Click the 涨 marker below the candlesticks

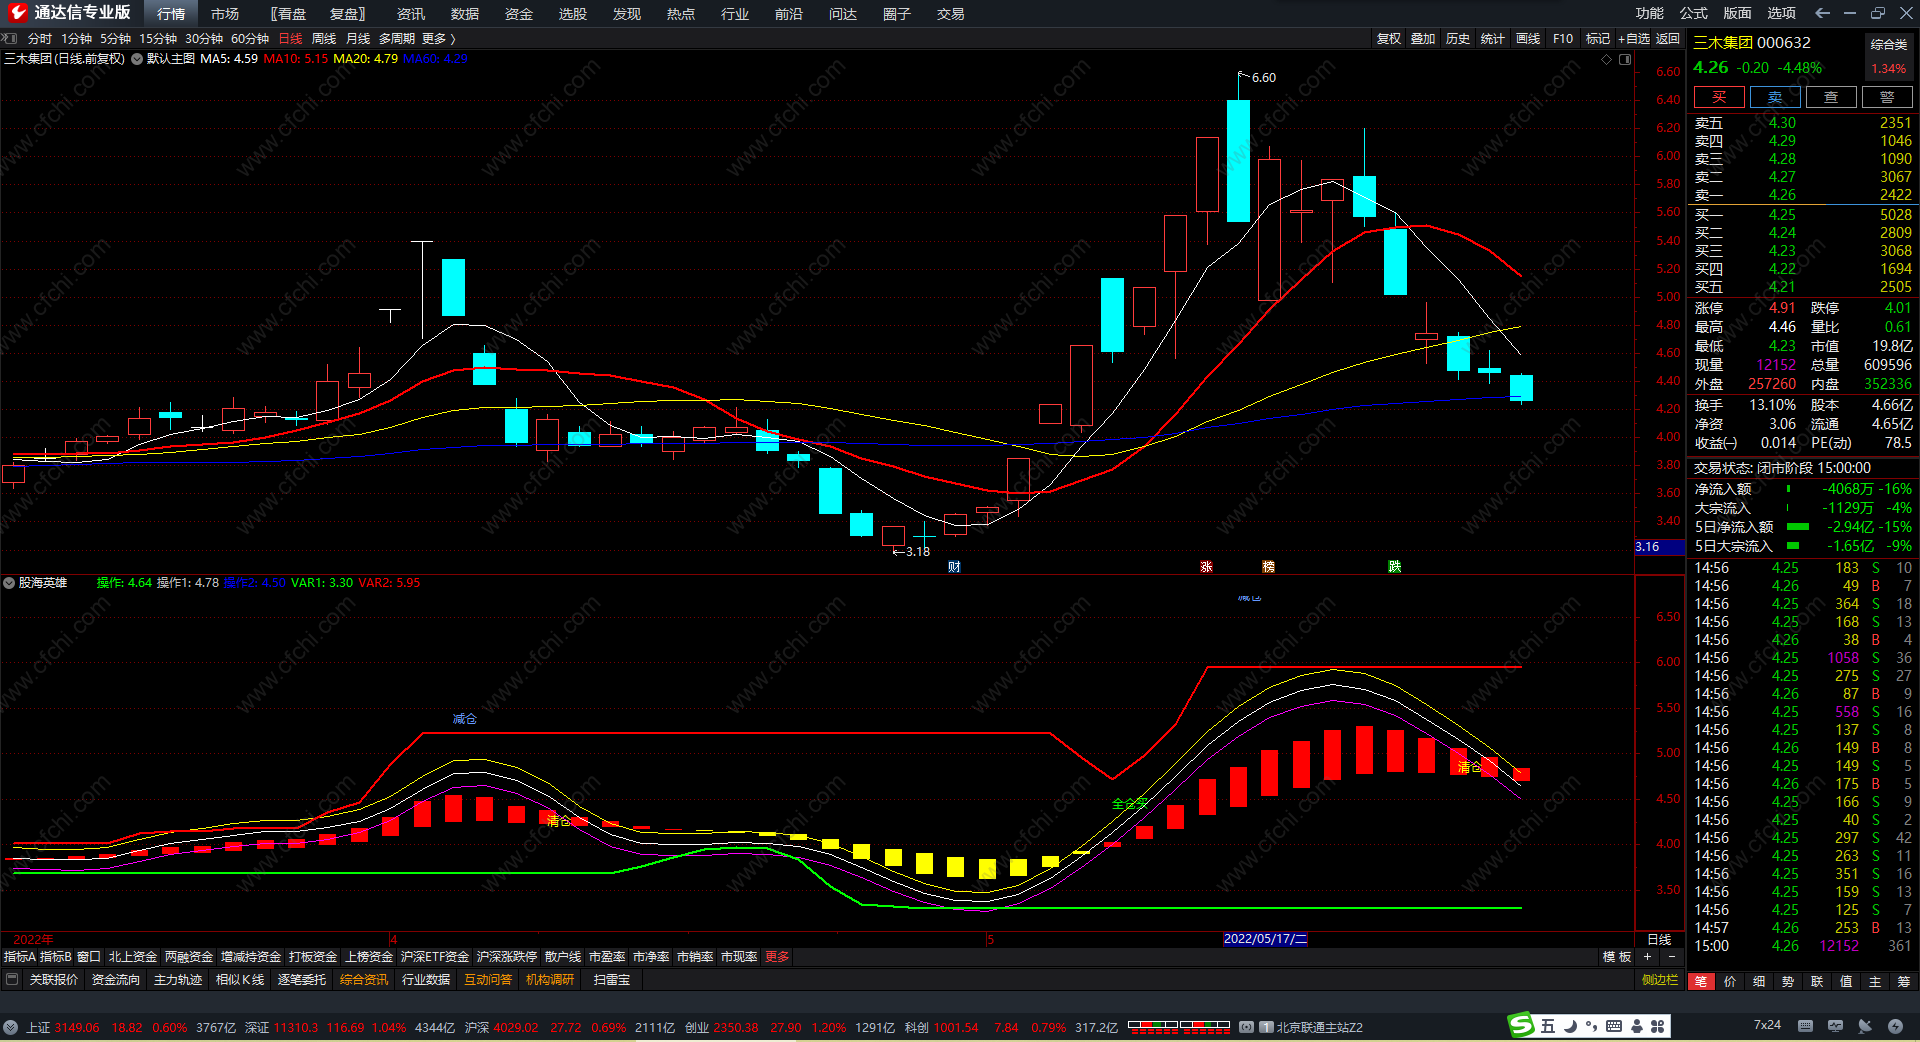pos(1207,567)
